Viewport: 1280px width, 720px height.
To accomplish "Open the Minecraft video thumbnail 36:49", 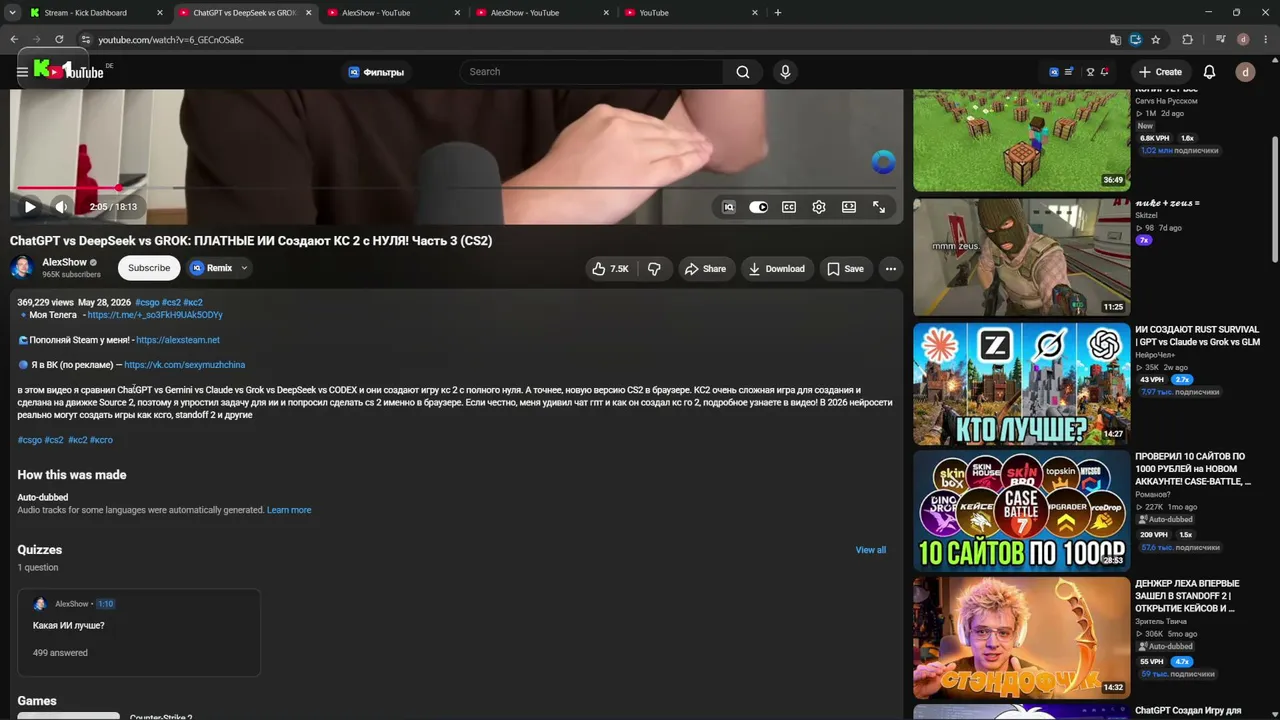I will (1022, 140).
